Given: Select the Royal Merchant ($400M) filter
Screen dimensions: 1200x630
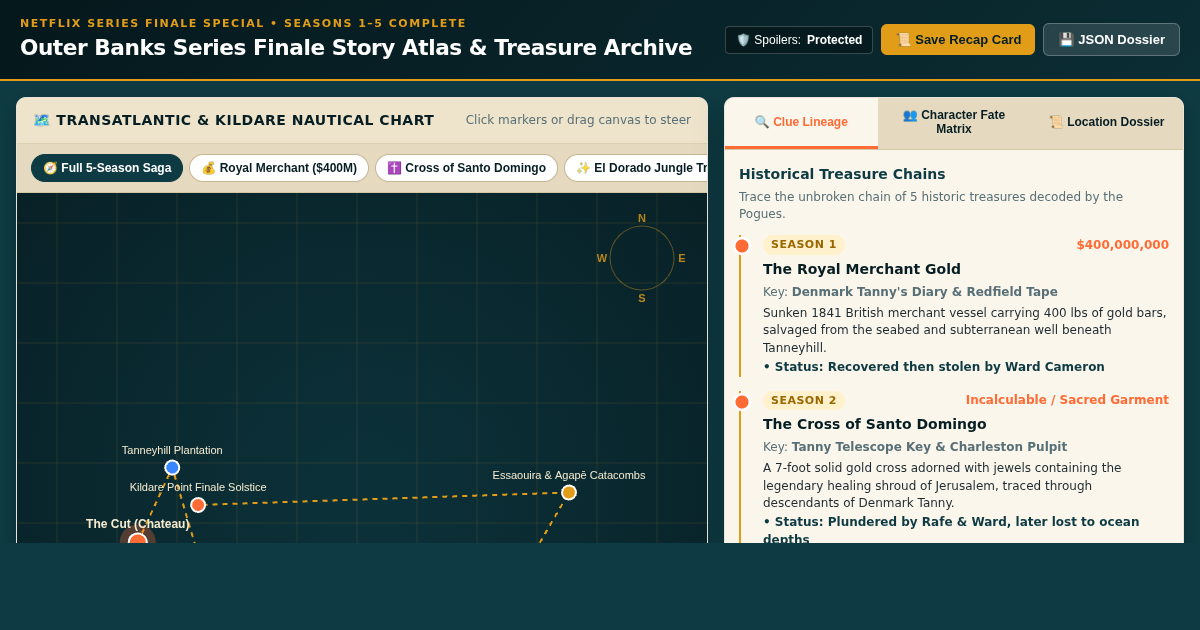Looking at the screenshot, I should (279, 168).
